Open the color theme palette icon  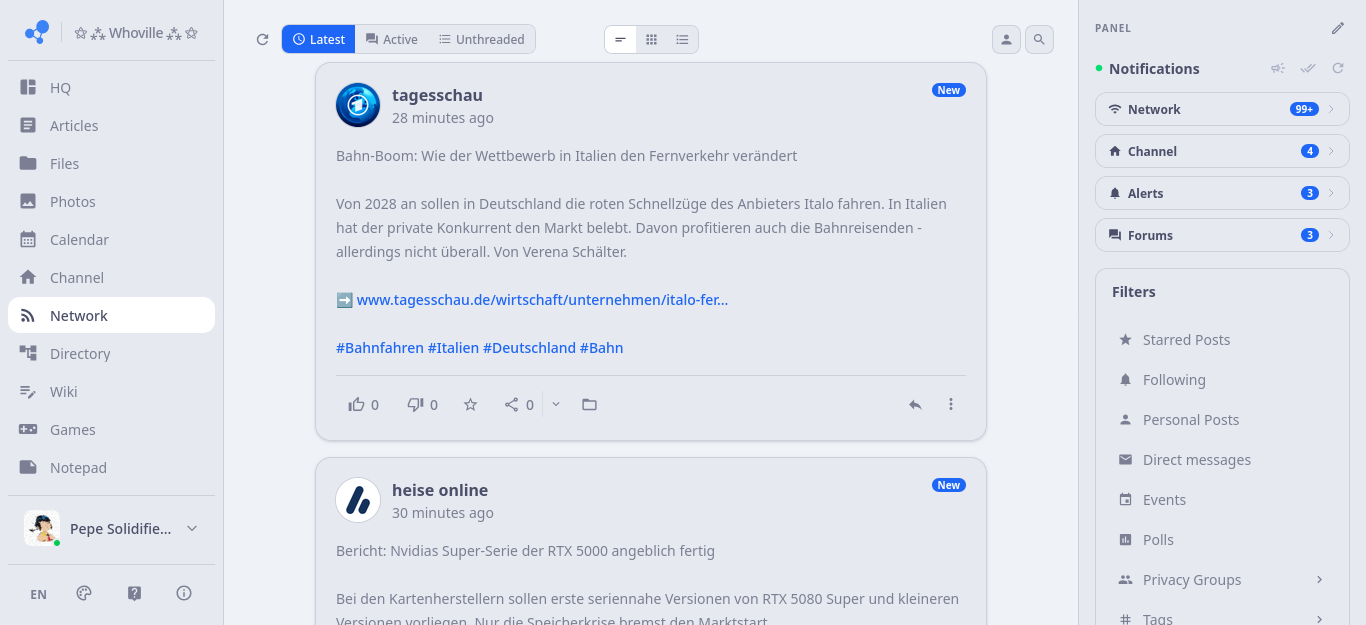(x=84, y=593)
